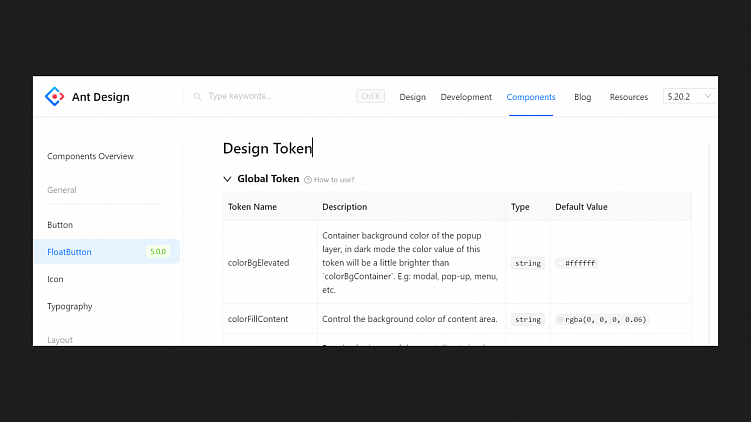Go to Typography in the sidebar

tap(70, 306)
